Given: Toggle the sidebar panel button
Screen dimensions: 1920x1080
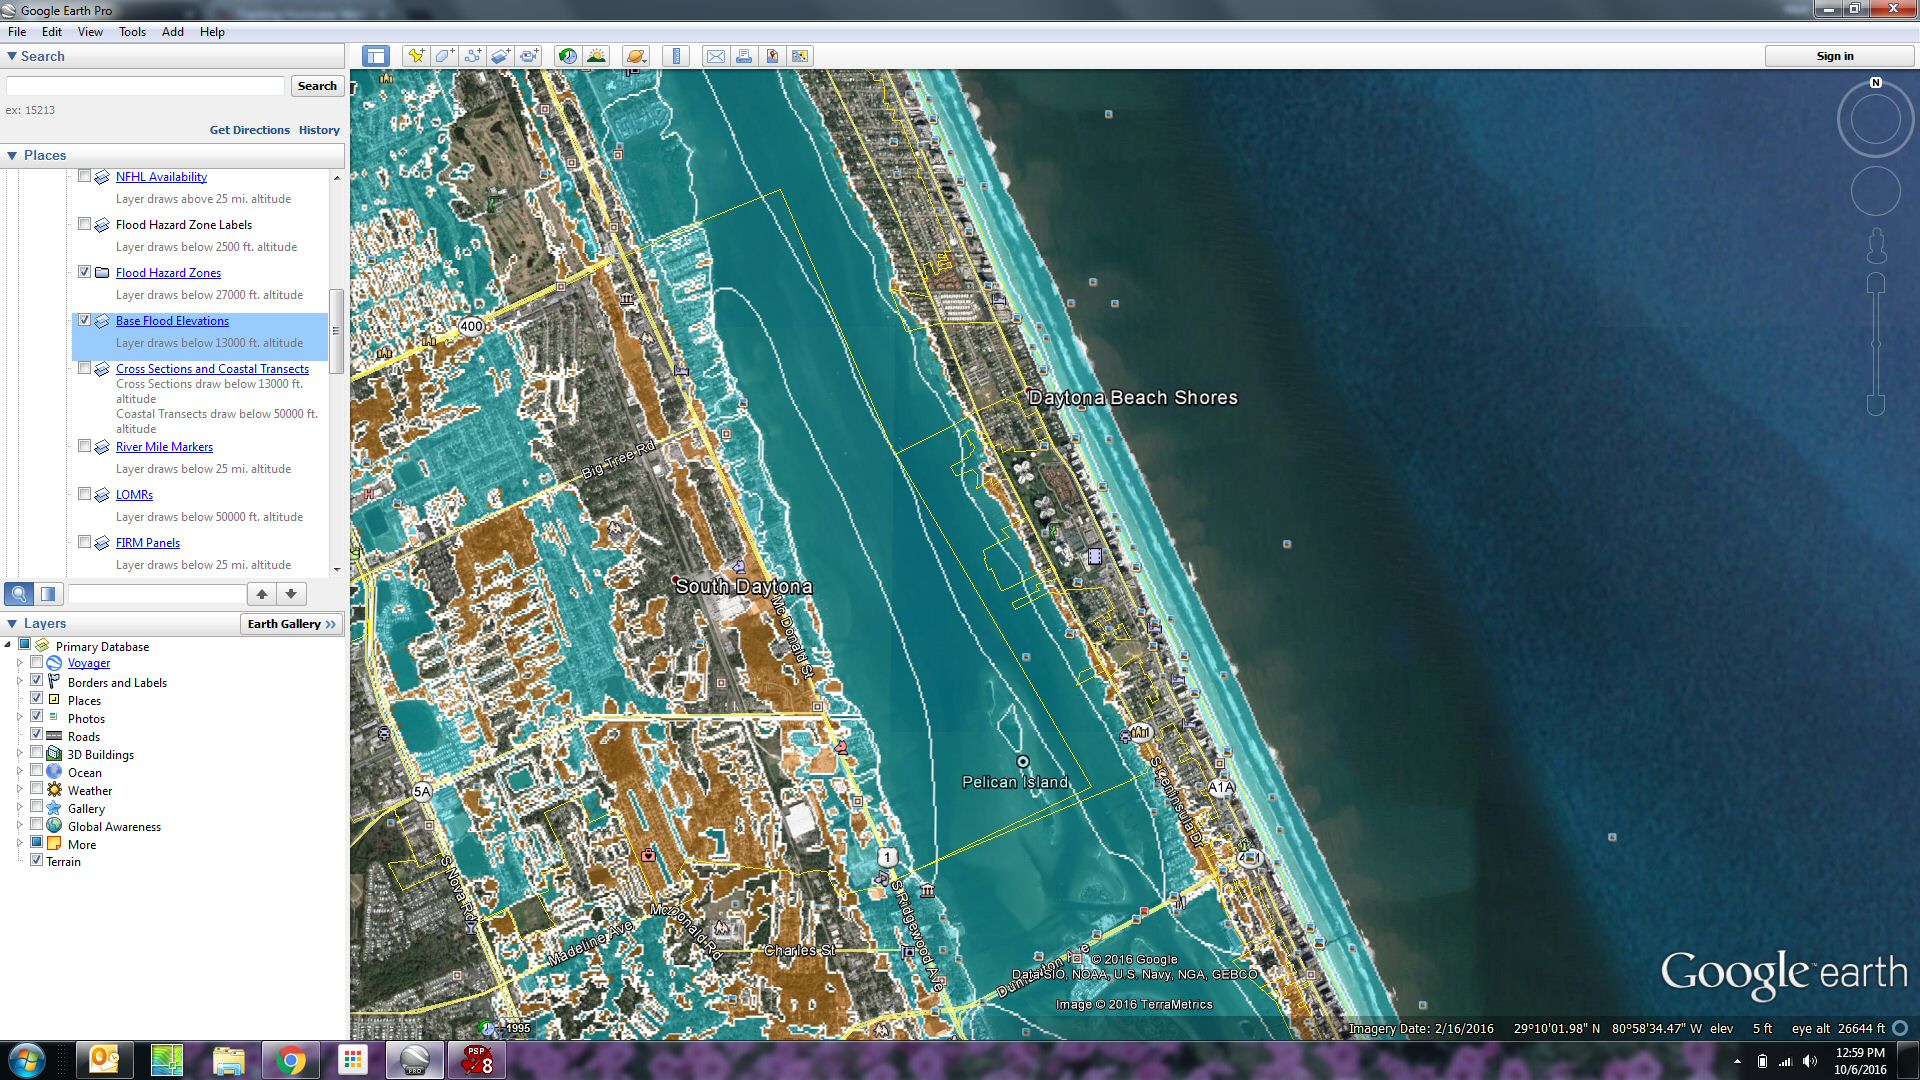Looking at the screenshot, I should (376, 56).
